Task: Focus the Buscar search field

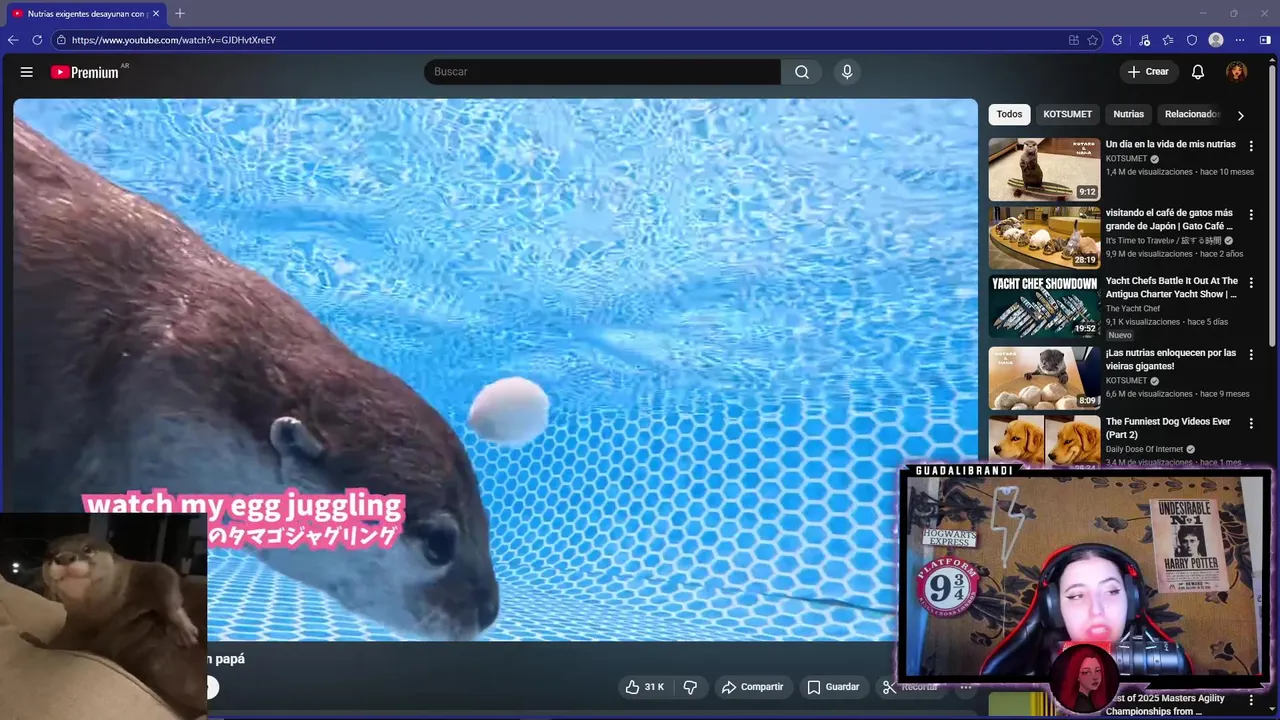Action: pyautogui.click(x=603, y=72)
